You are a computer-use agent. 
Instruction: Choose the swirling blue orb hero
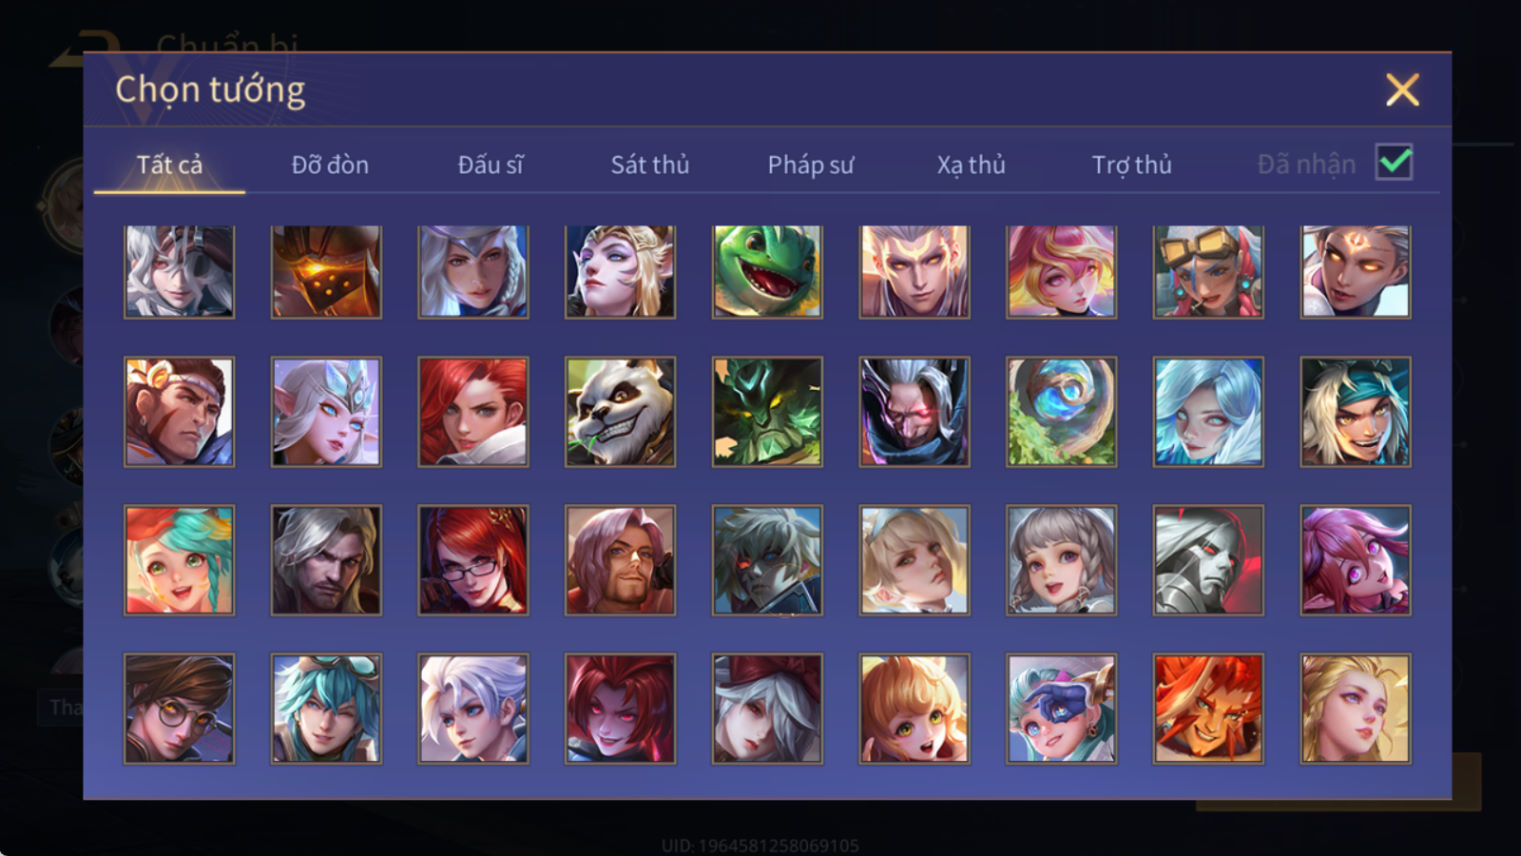(x=1061, y=412)
